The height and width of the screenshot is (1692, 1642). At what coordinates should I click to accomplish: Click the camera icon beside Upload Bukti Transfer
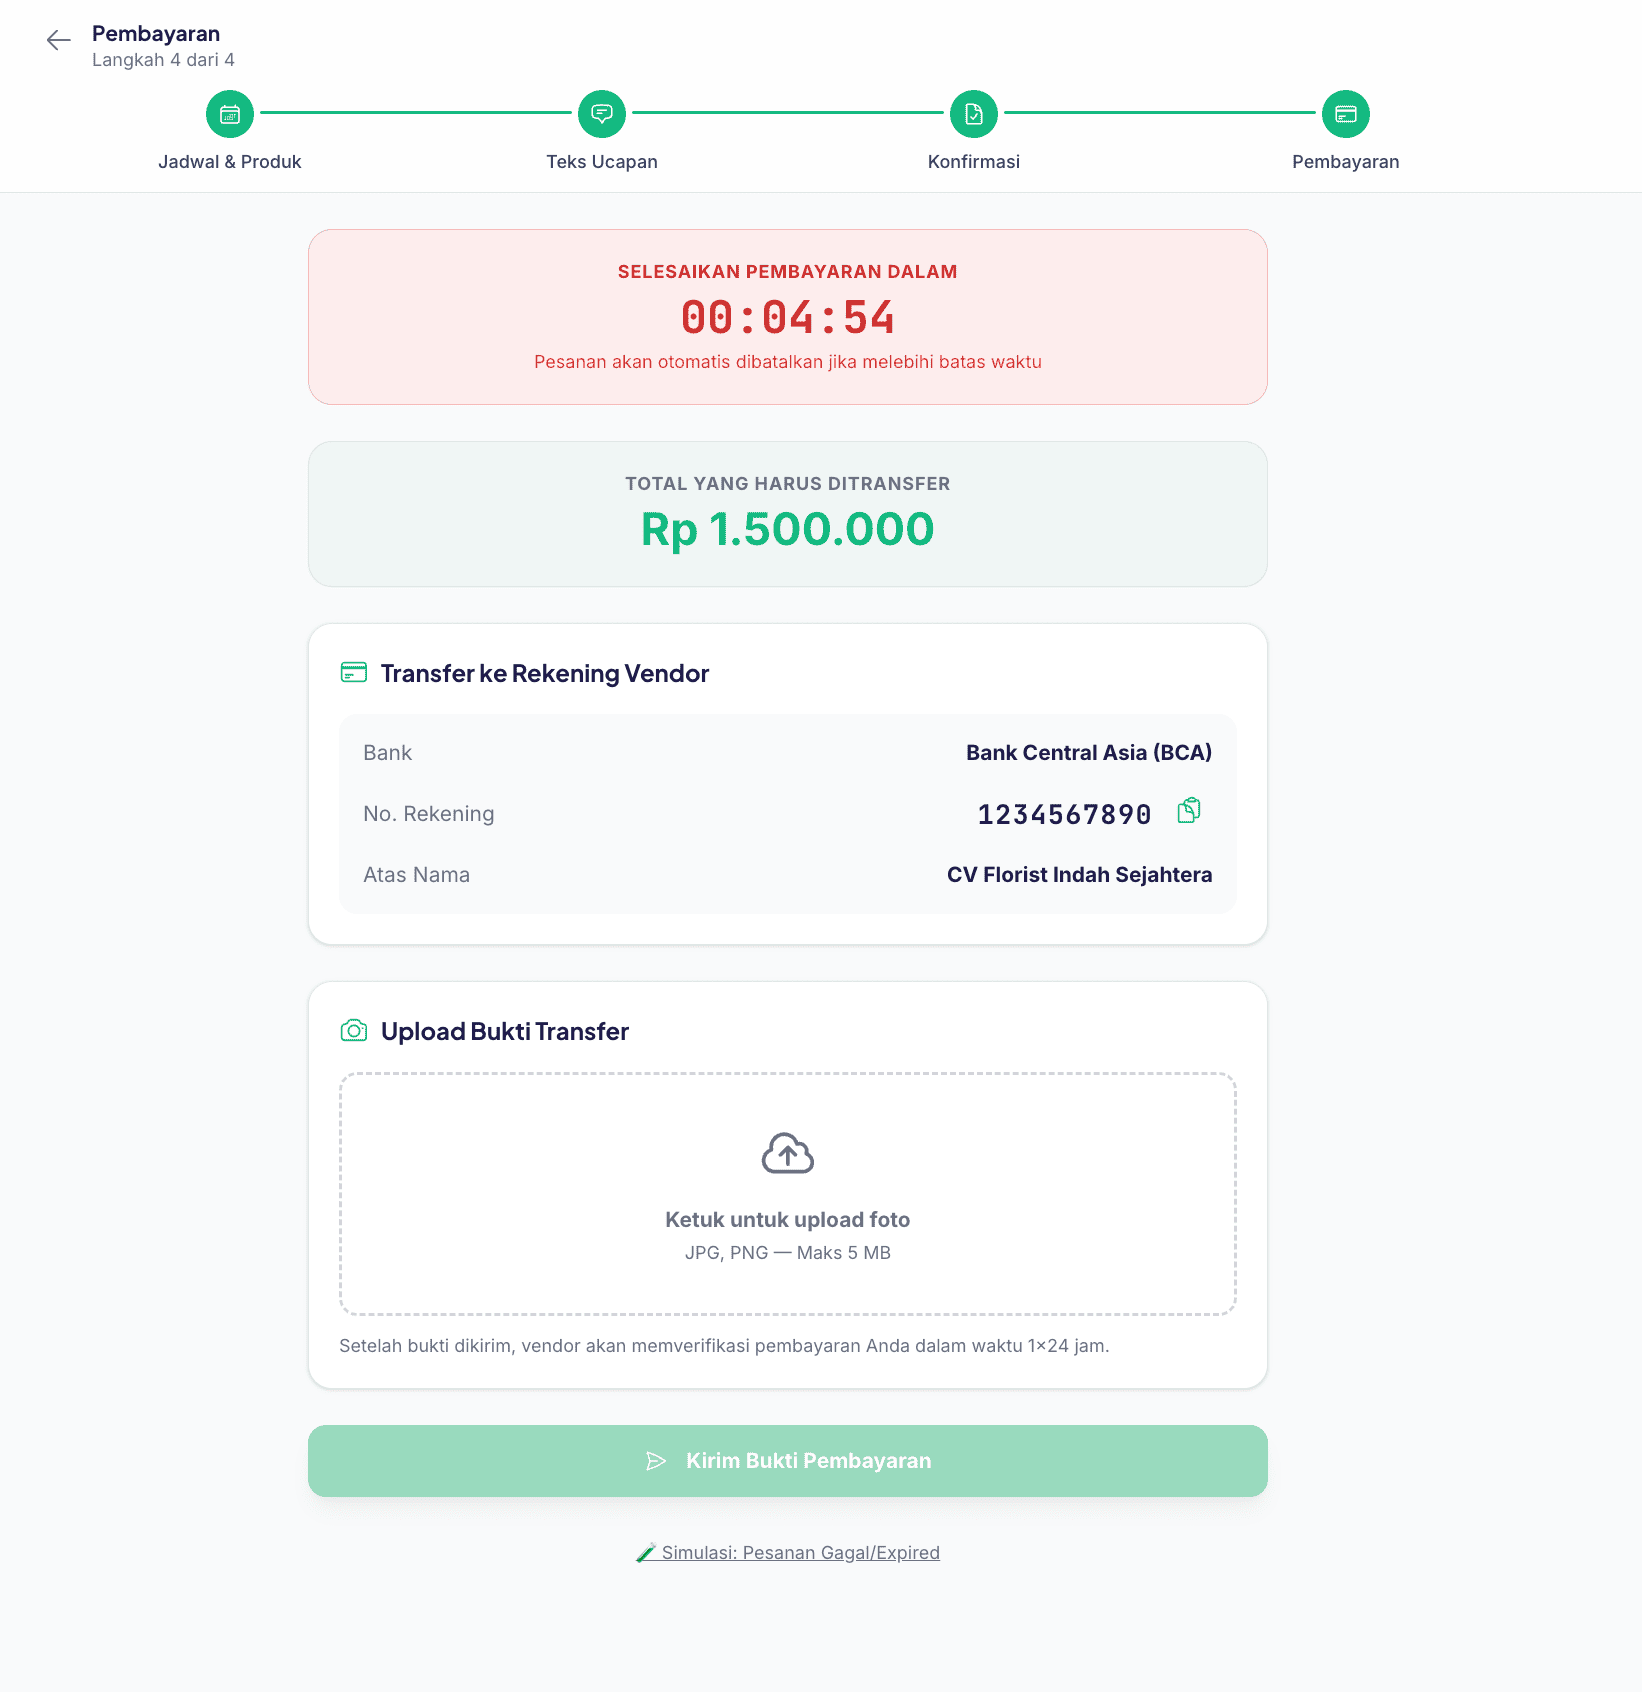click(354, 1031)
